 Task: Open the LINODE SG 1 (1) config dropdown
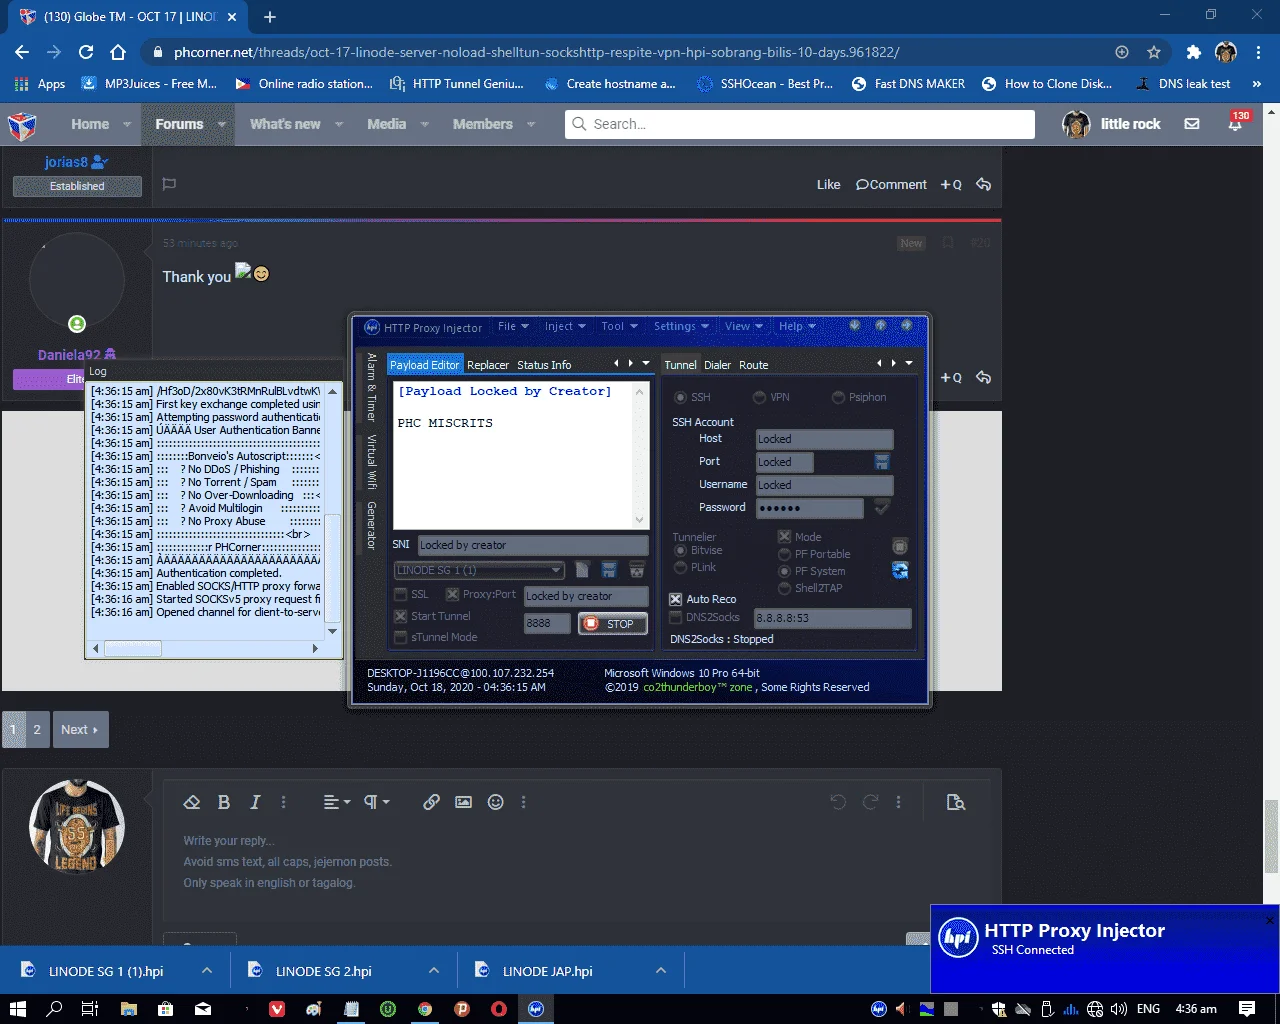[479, 570]
